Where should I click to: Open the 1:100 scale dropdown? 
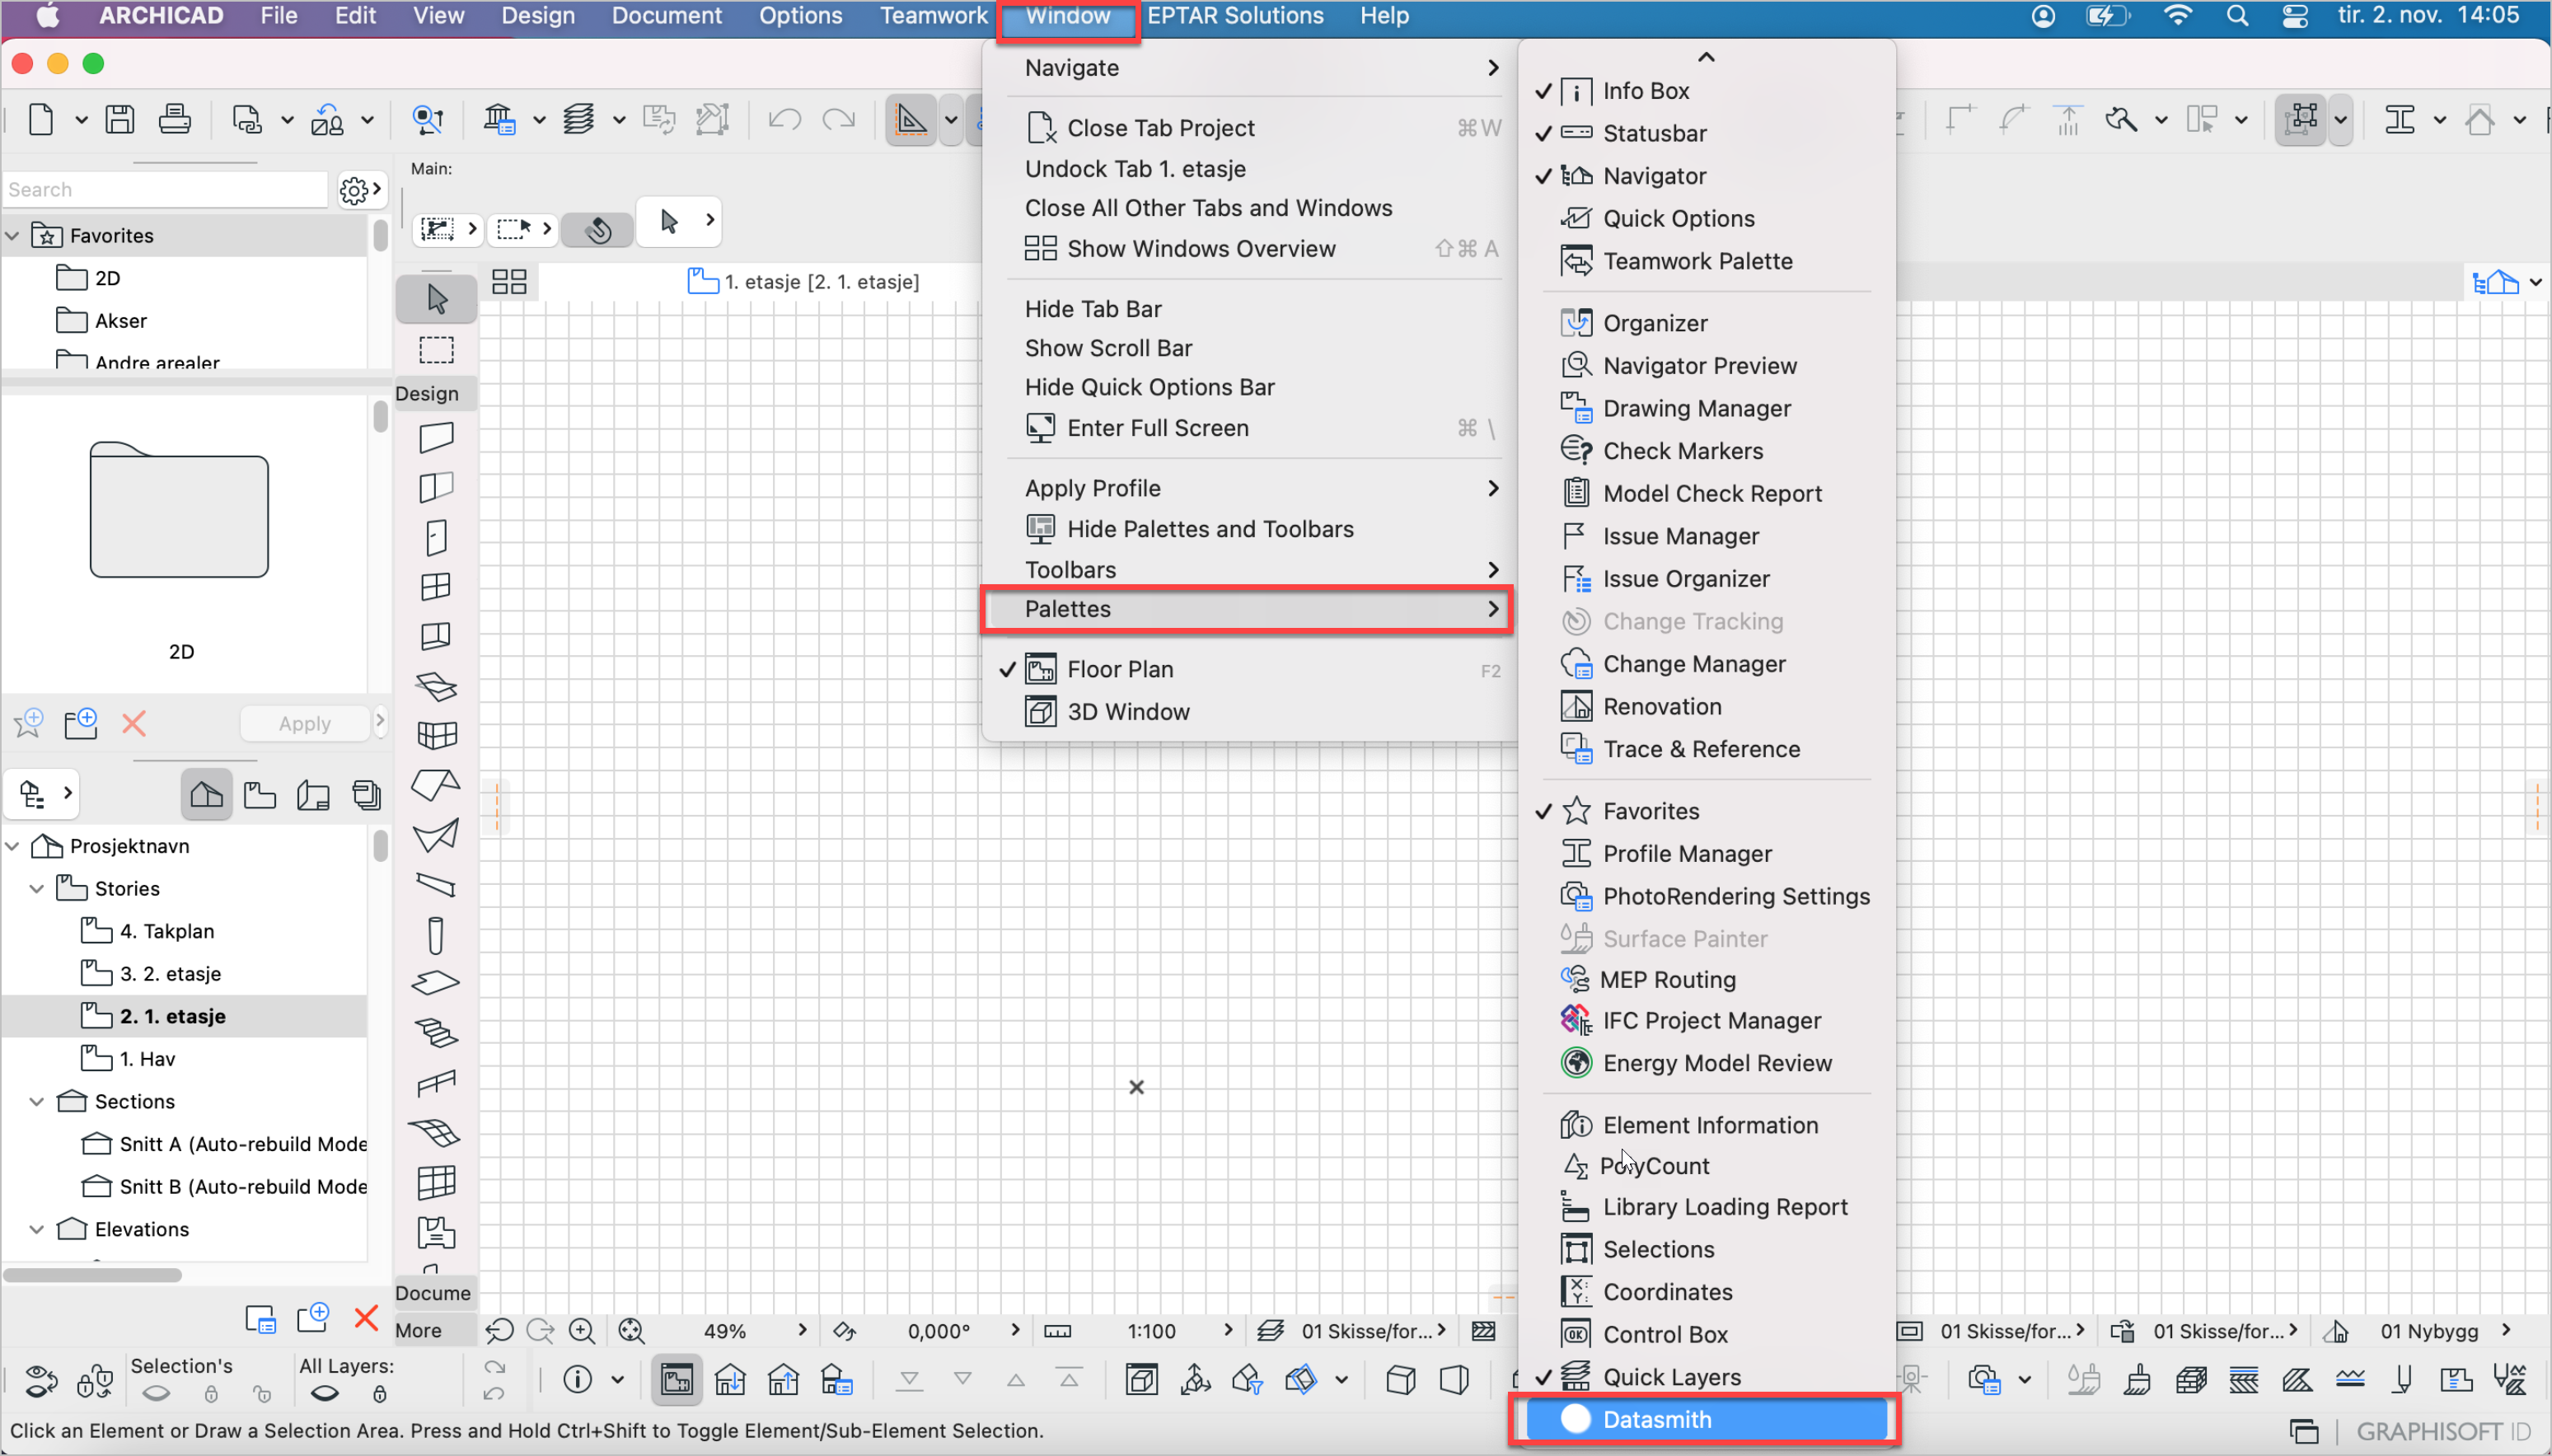pos(1228,1330)
